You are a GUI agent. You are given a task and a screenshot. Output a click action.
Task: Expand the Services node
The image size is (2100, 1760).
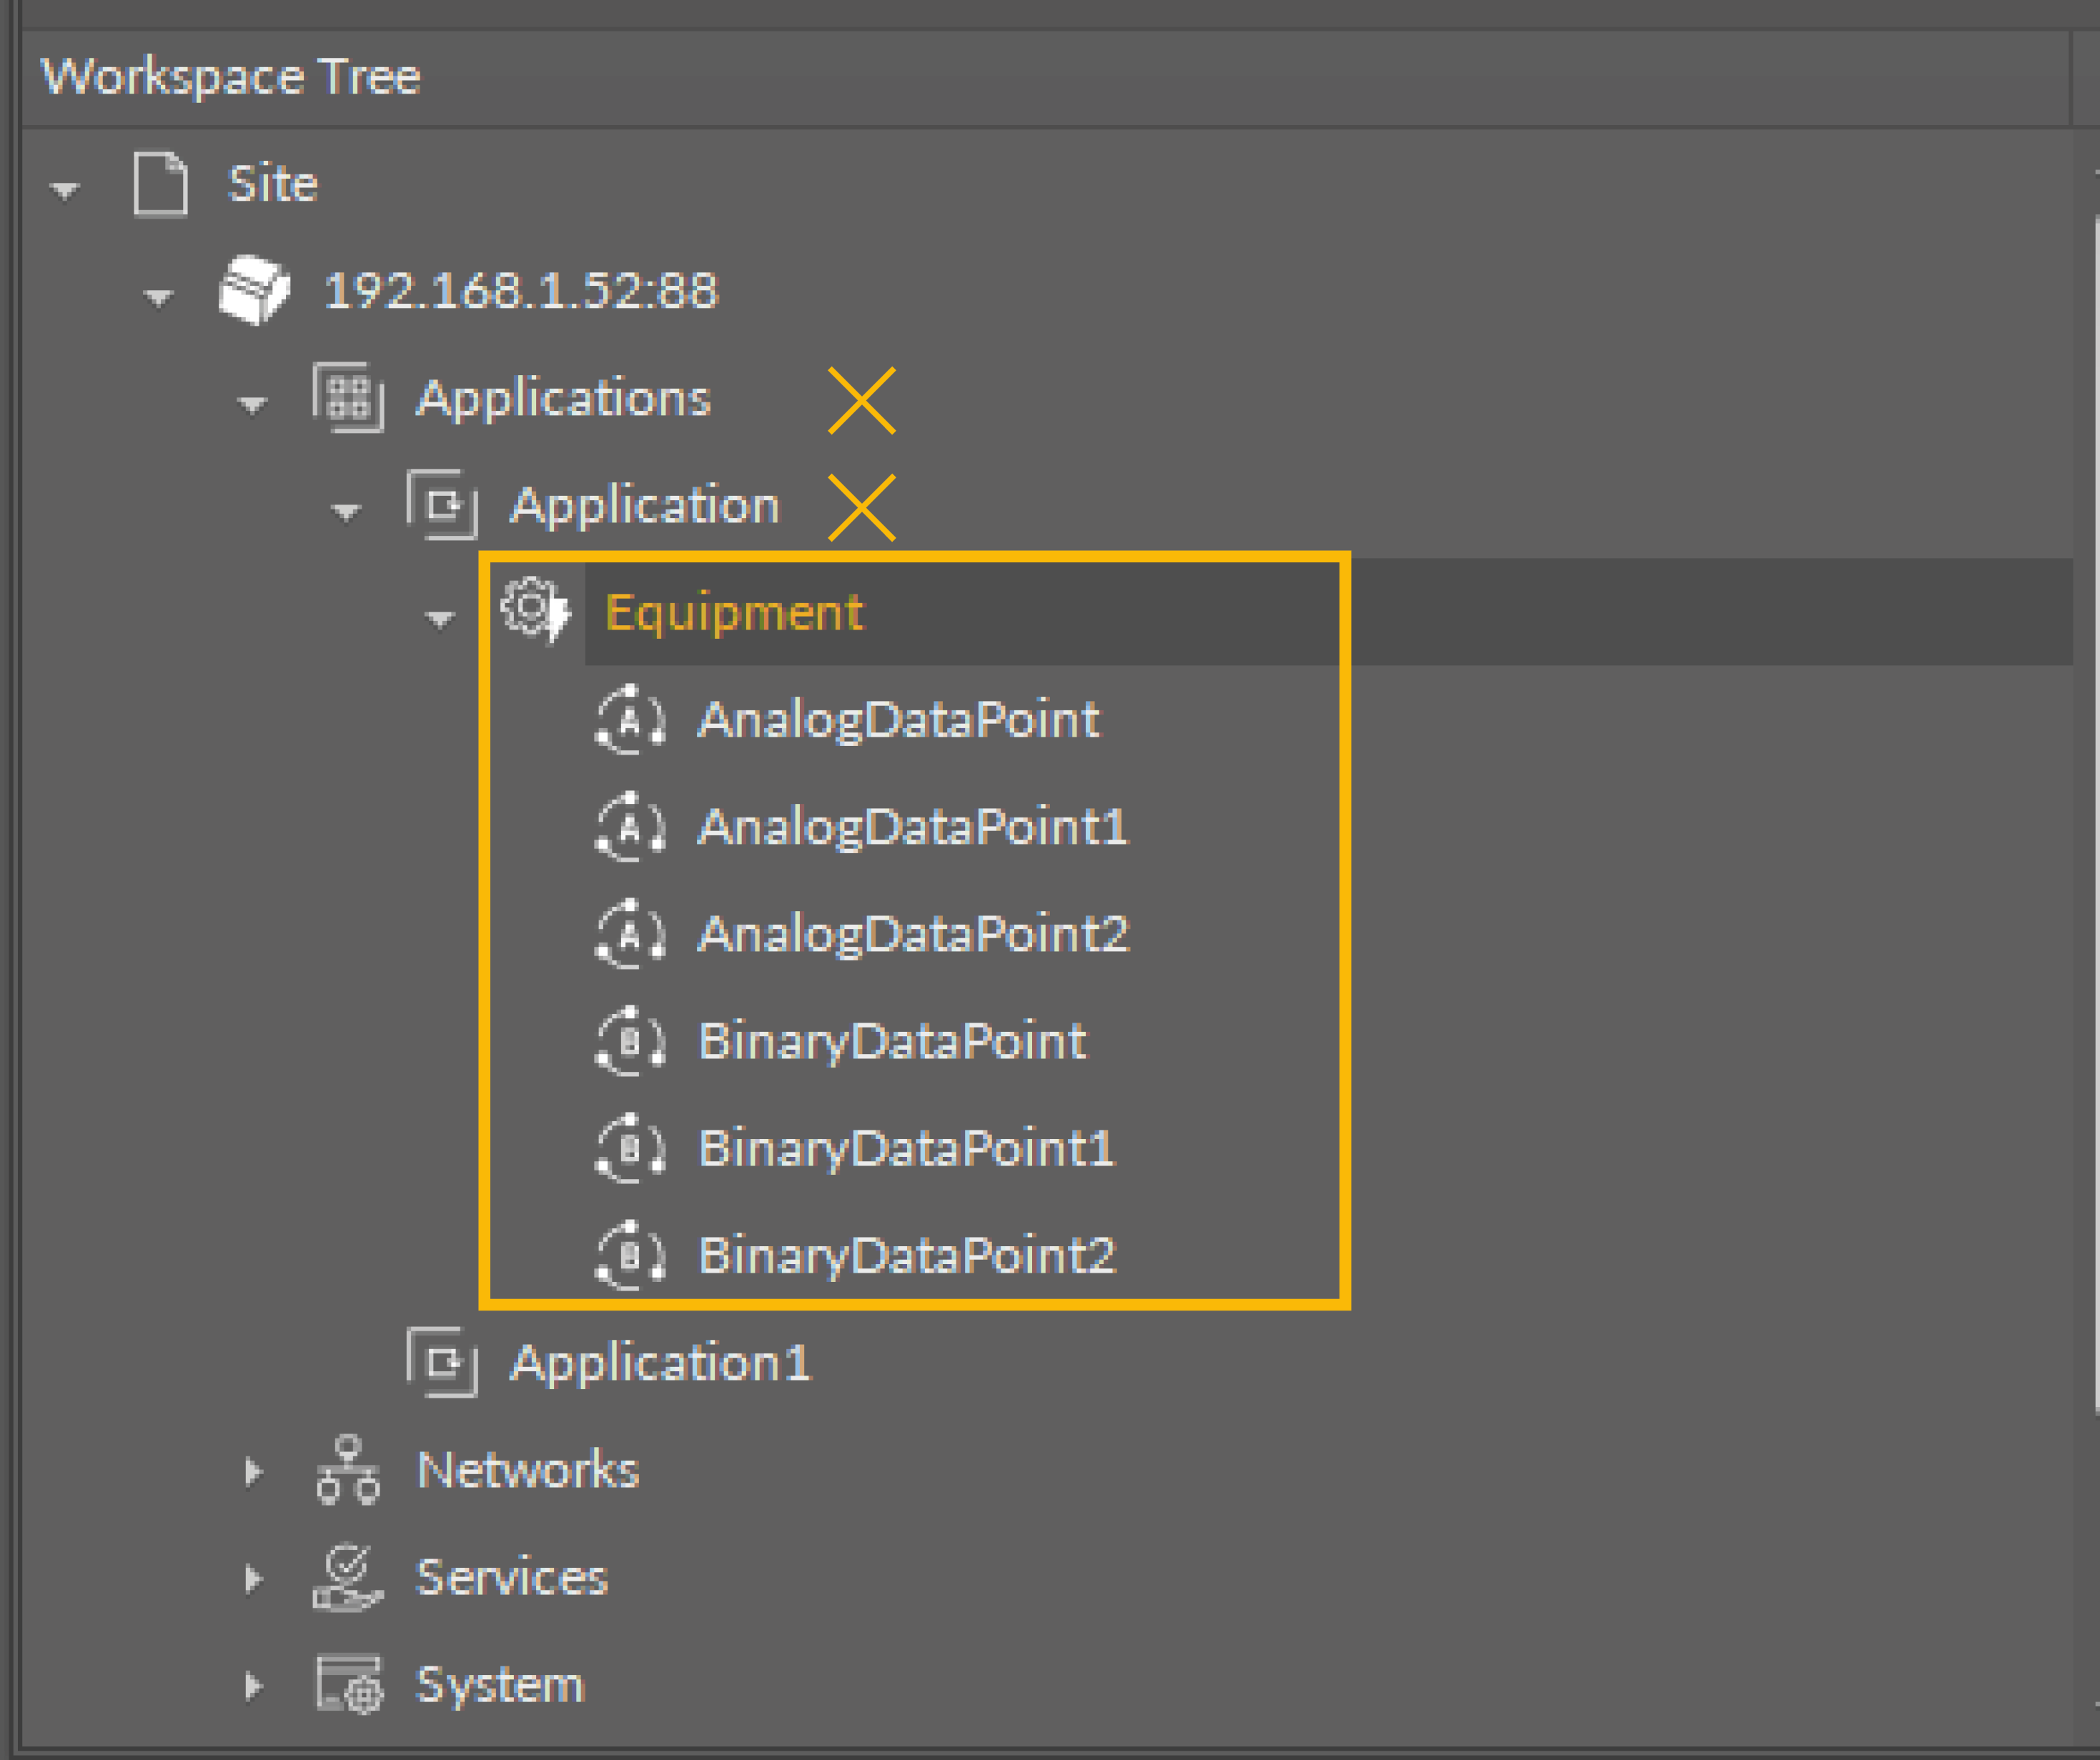pyautogui.click(x=253, y=1578)
